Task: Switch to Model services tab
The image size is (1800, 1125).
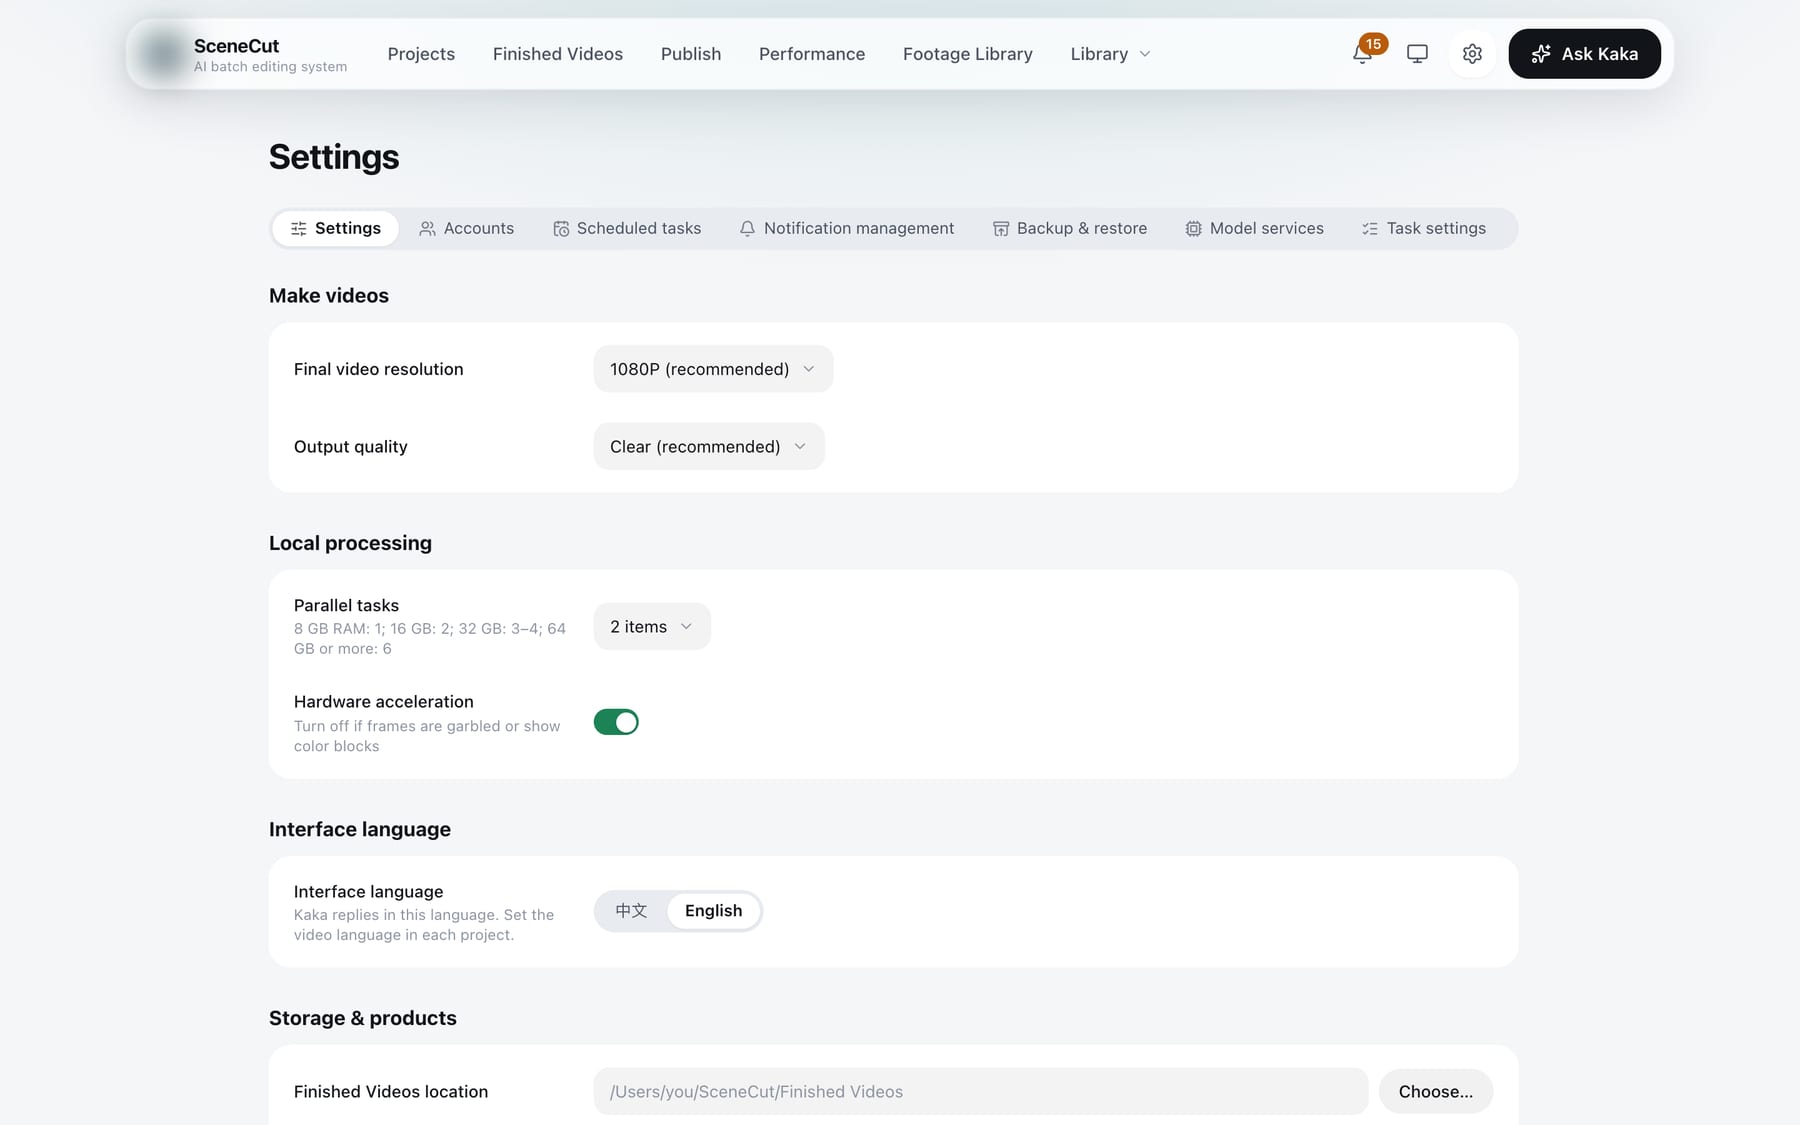Action: tap(1255, 229)
